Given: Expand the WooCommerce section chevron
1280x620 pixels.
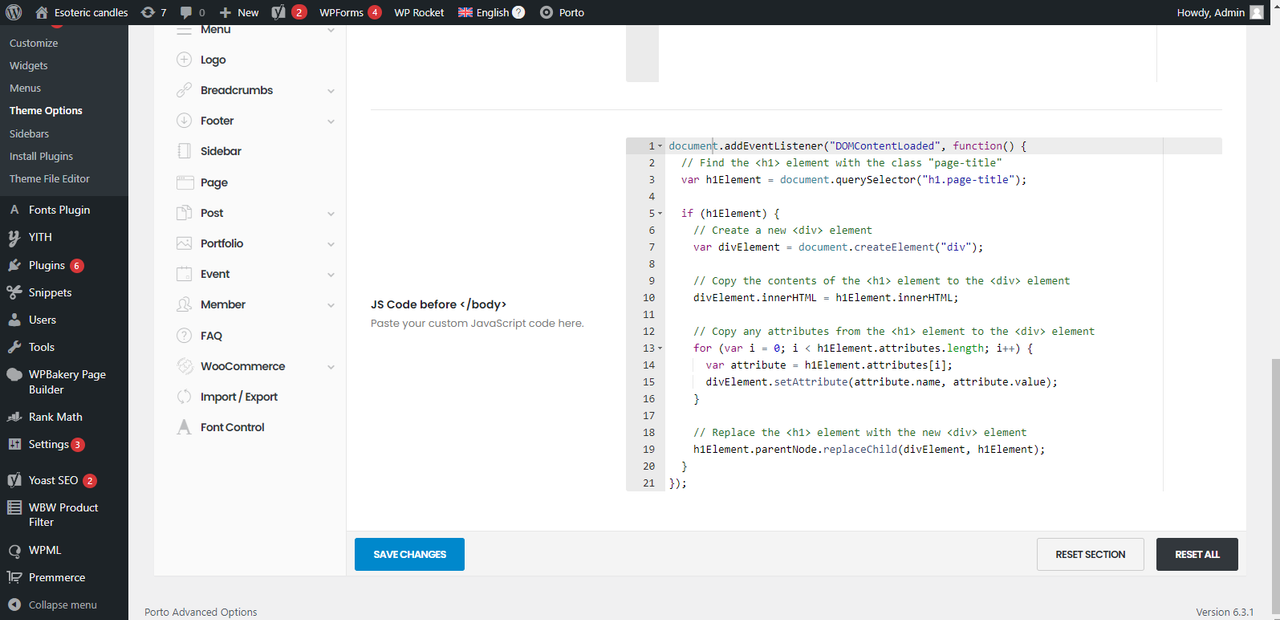Looking at the screenshot, I should coord(331,367).
